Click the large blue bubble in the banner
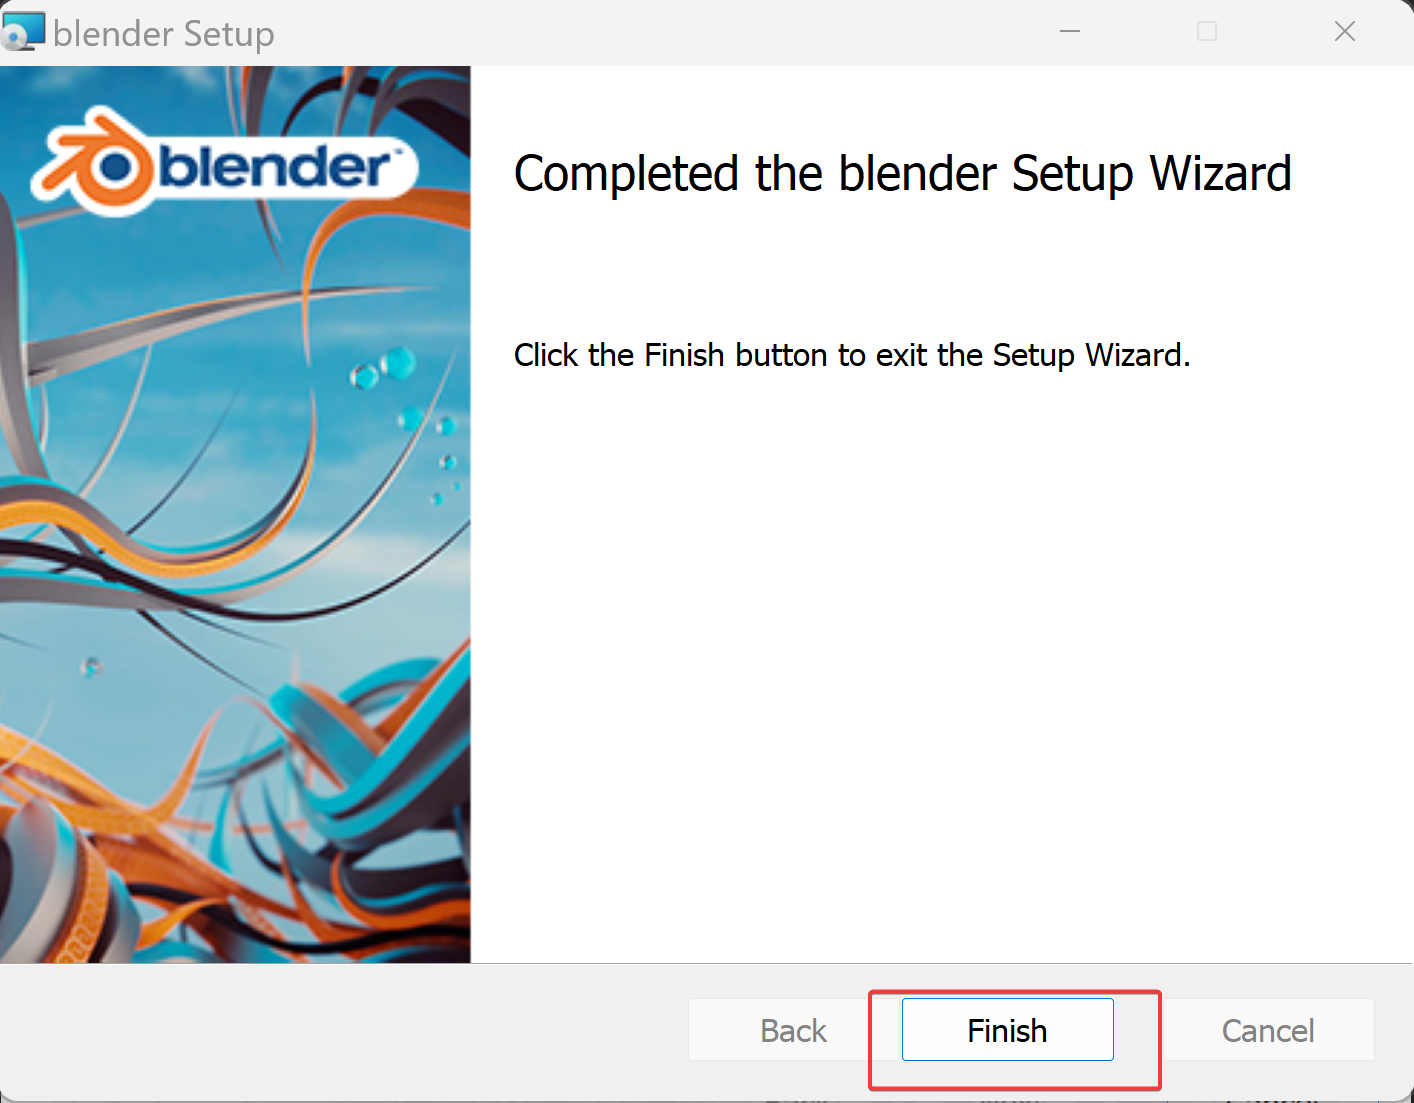The width and height of the screenshot is (1414, 1103). tap(398, 362)
